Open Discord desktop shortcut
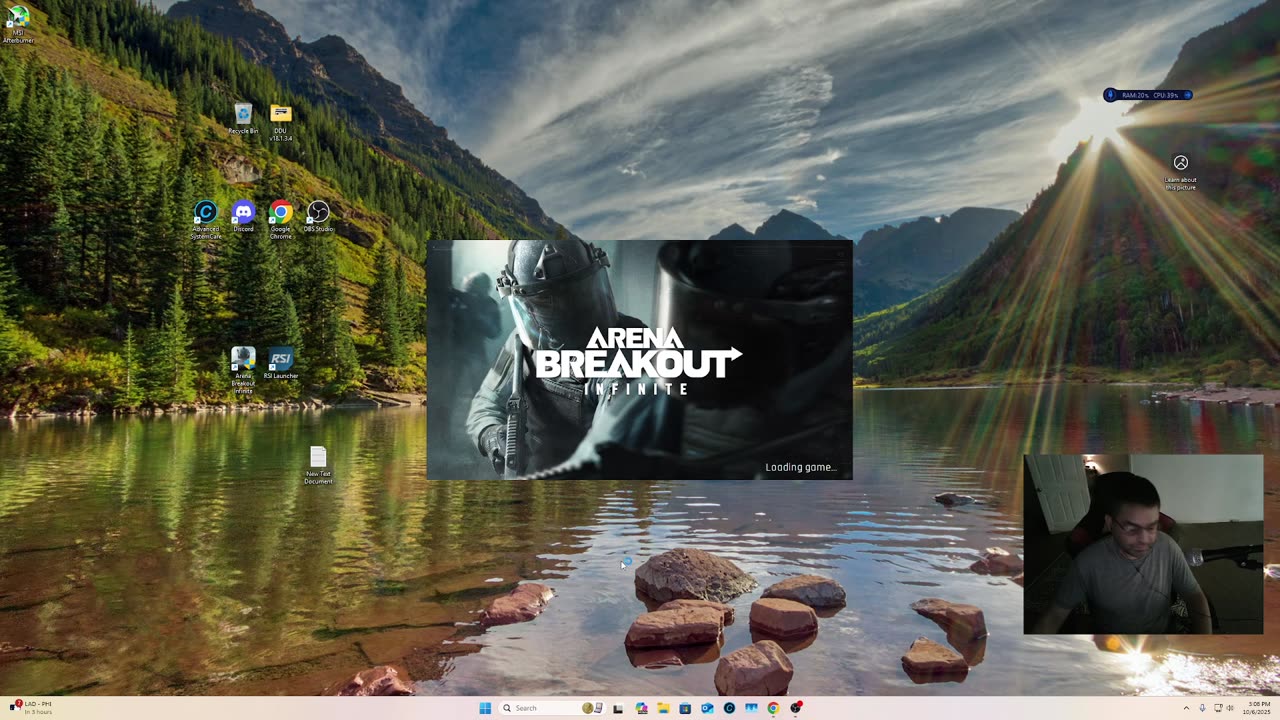 243,217
